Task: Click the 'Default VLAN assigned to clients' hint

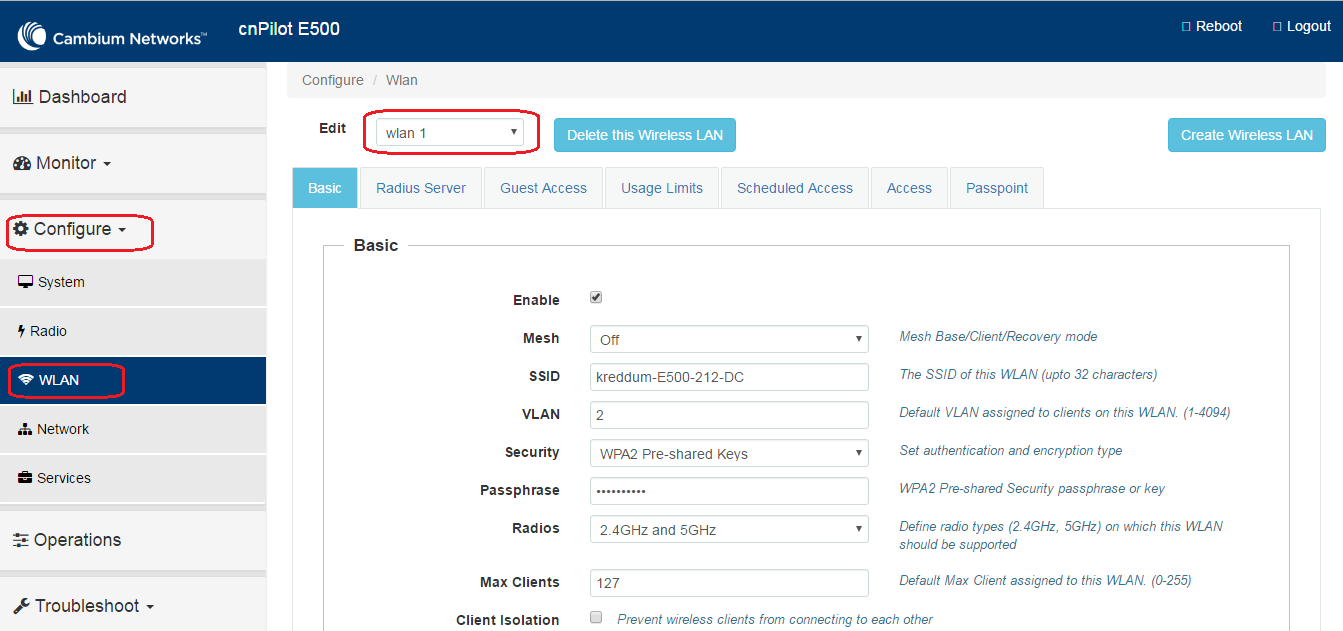Action: (x=1064, y=413)
